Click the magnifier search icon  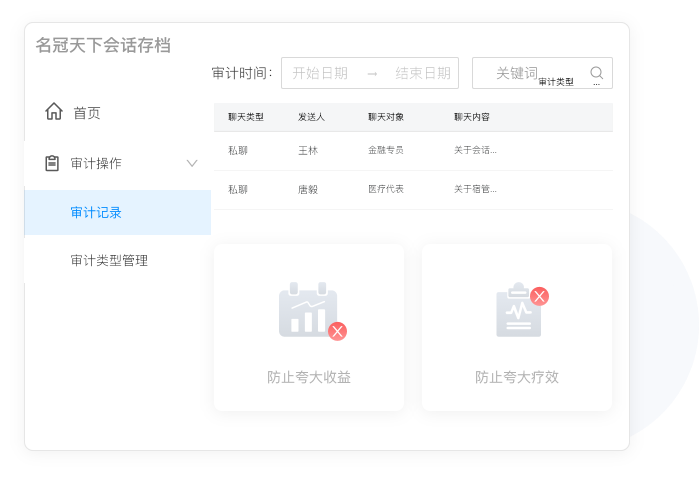(x=597, y=73)
